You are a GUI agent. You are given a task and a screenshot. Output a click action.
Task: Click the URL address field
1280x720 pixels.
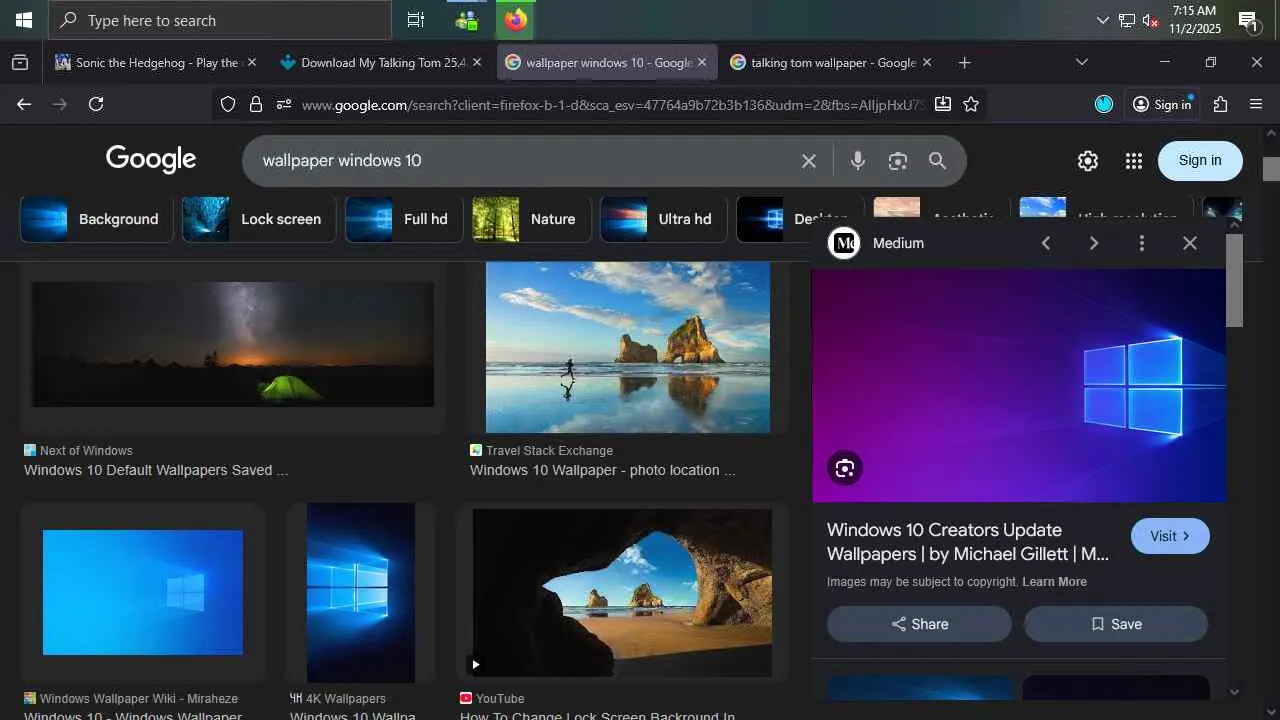[x=613, y=104]
